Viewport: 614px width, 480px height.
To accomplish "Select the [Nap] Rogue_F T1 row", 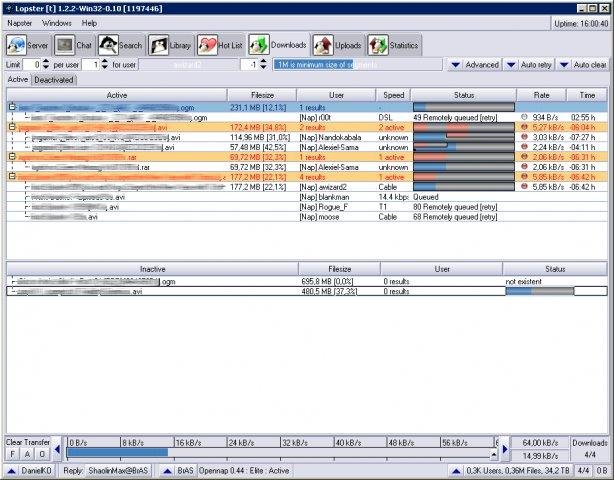I will click(x=307, y=207).
